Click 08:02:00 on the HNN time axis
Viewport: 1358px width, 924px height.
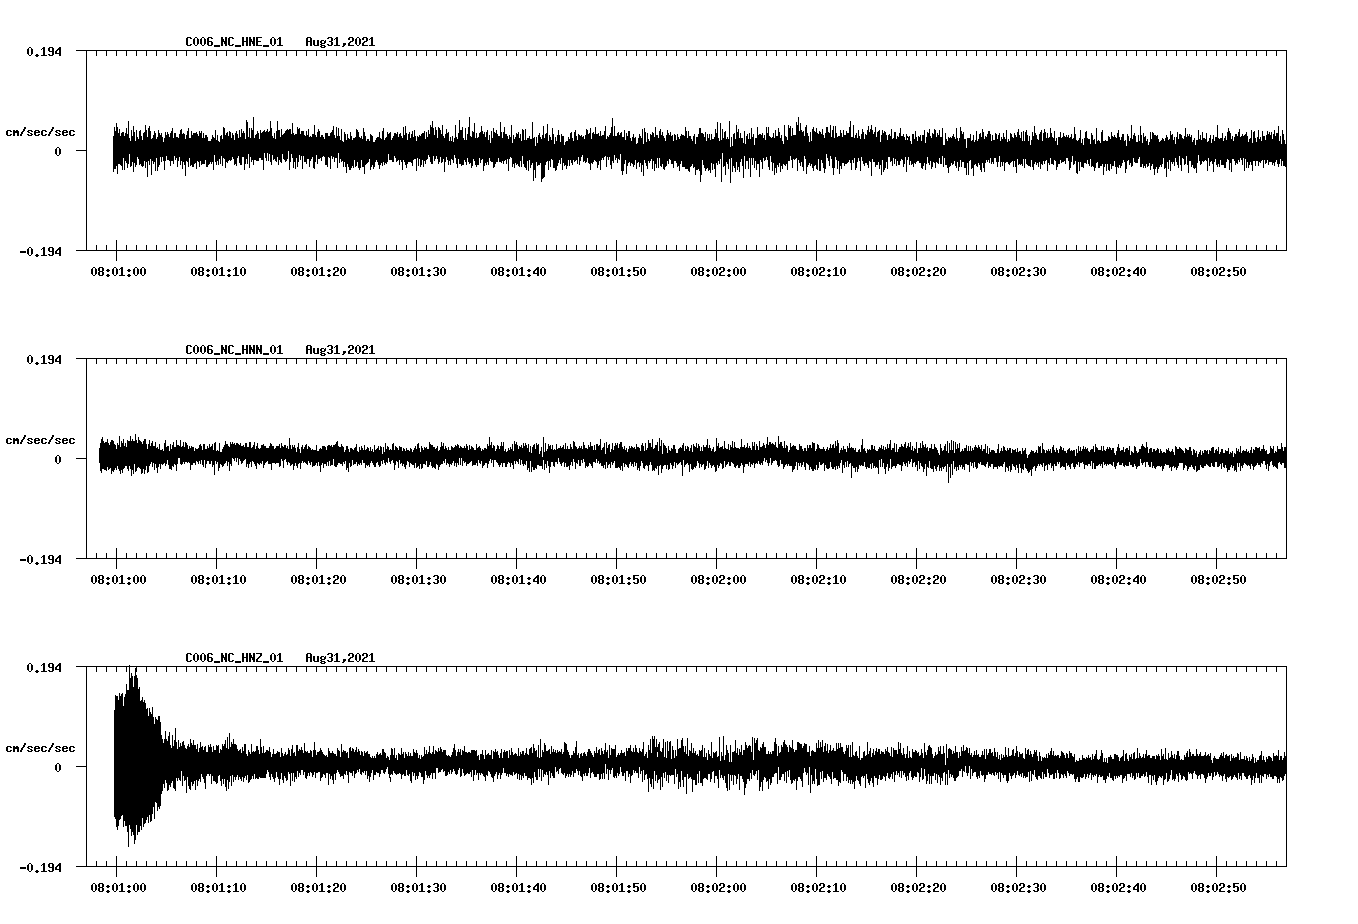point(718,580)
